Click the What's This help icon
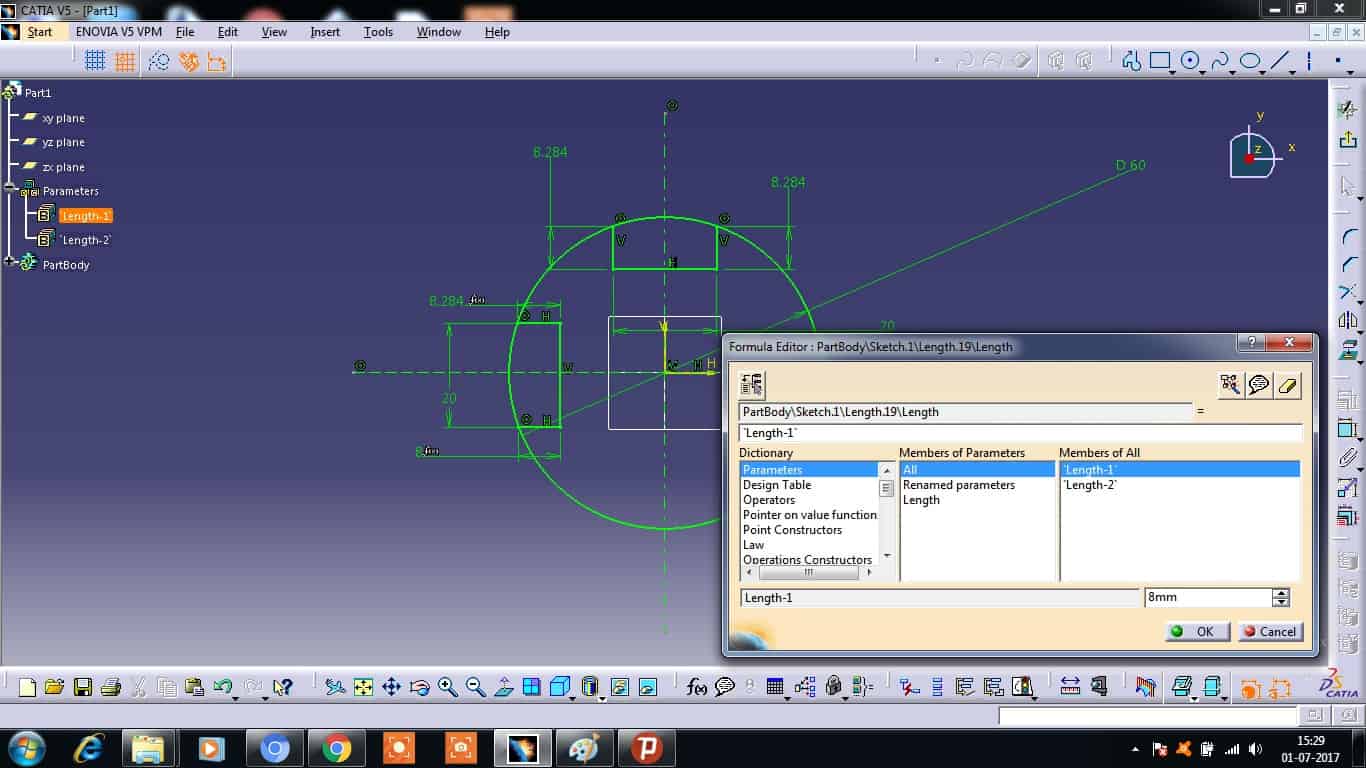 pos(283,687)
